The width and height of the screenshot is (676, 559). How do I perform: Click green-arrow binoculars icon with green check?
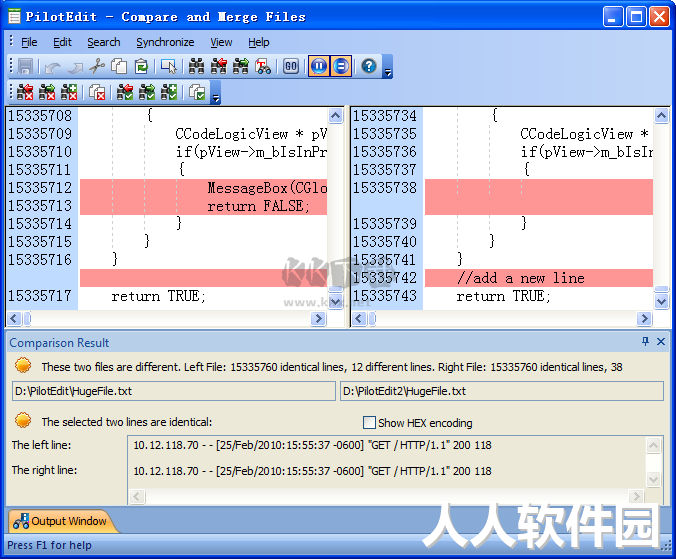(x=147, y=92)
